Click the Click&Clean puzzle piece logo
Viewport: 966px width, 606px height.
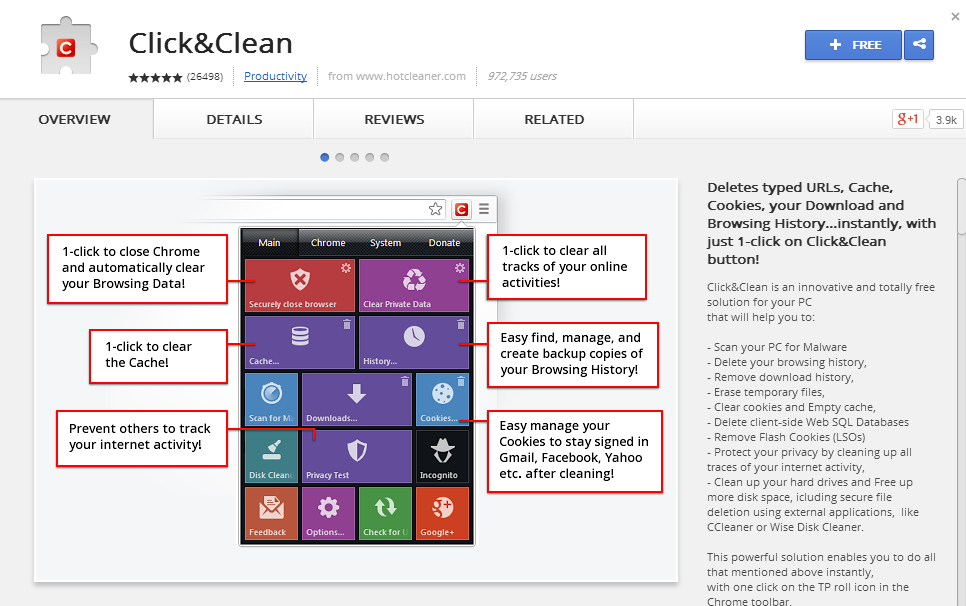(x=68, y=47)
